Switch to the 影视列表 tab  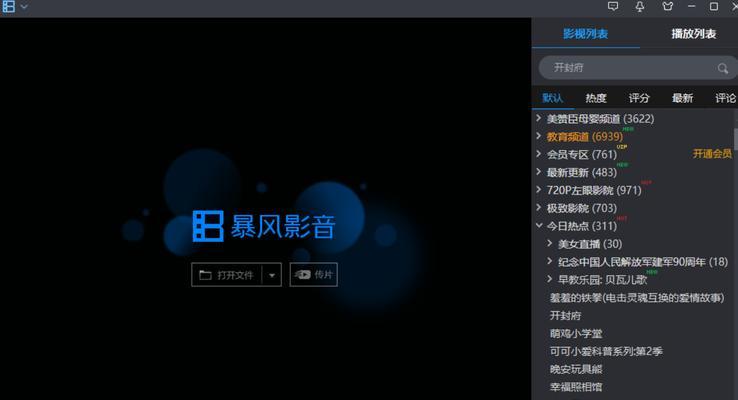tap(586, 33)
